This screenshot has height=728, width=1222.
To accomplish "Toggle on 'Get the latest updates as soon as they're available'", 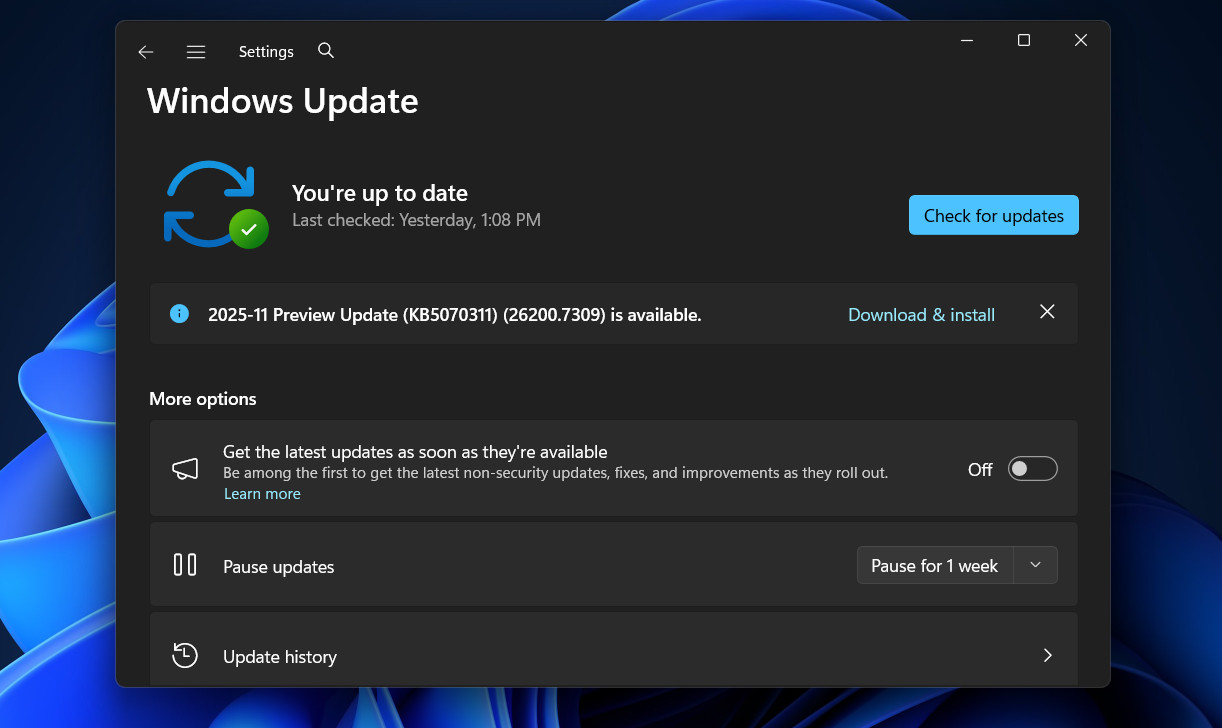I will (1032, 468).
